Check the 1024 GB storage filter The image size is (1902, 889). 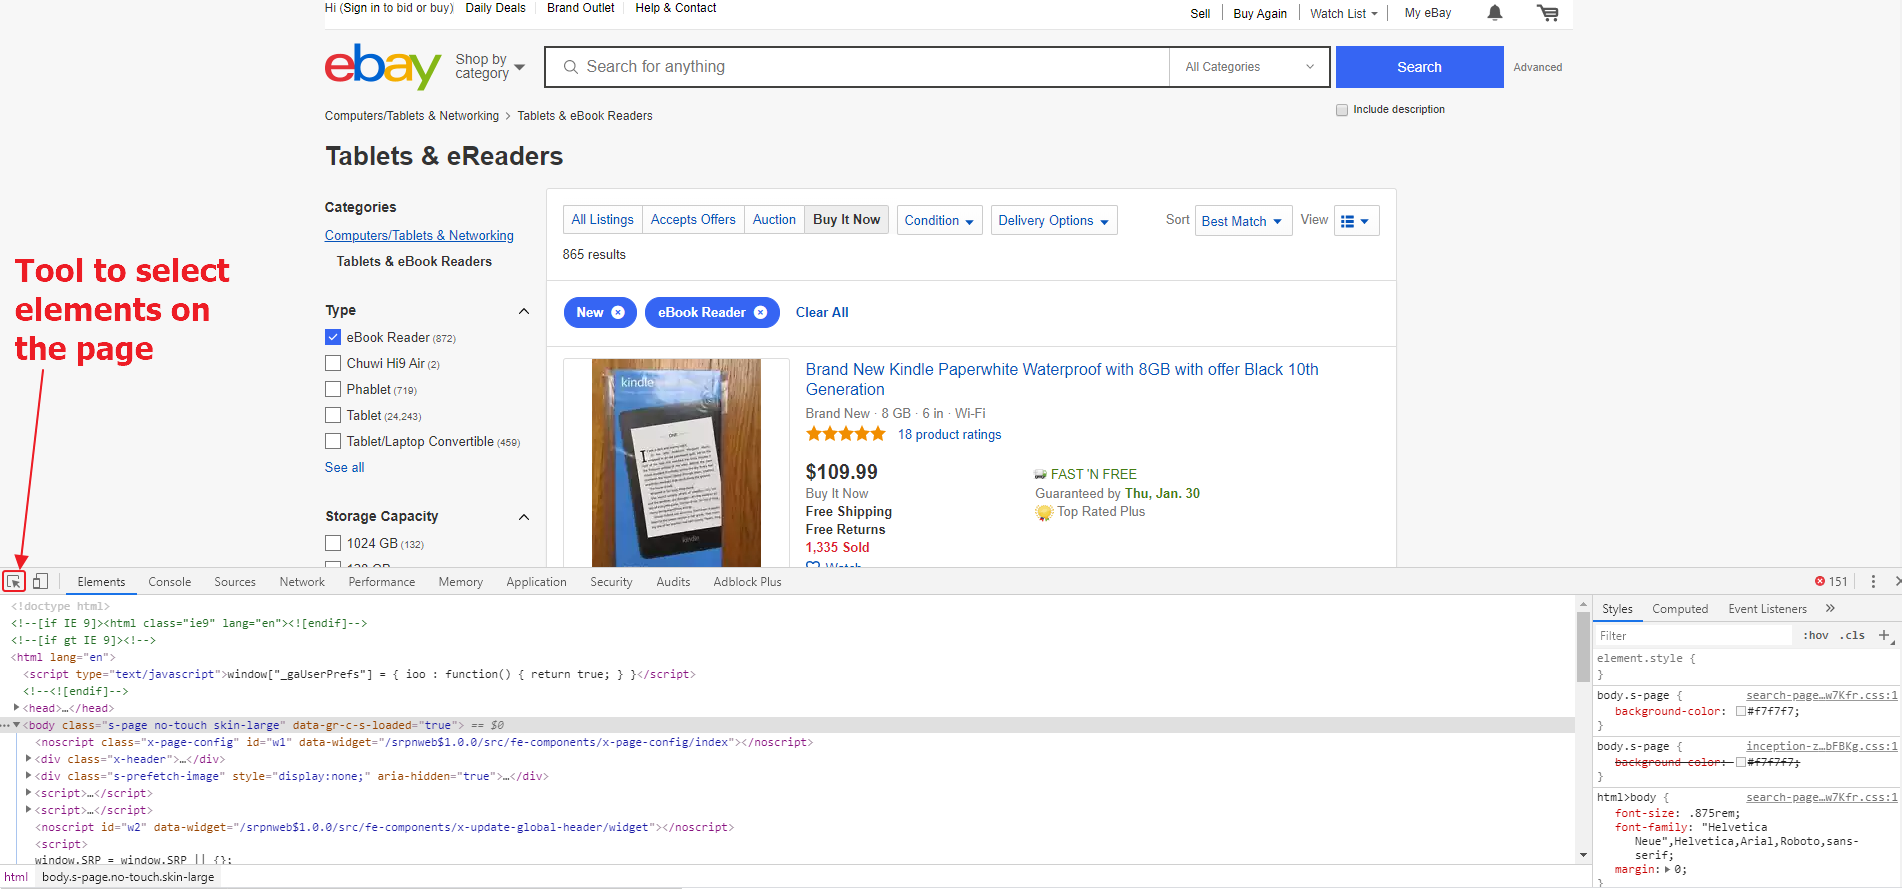[x=333, y=543]
